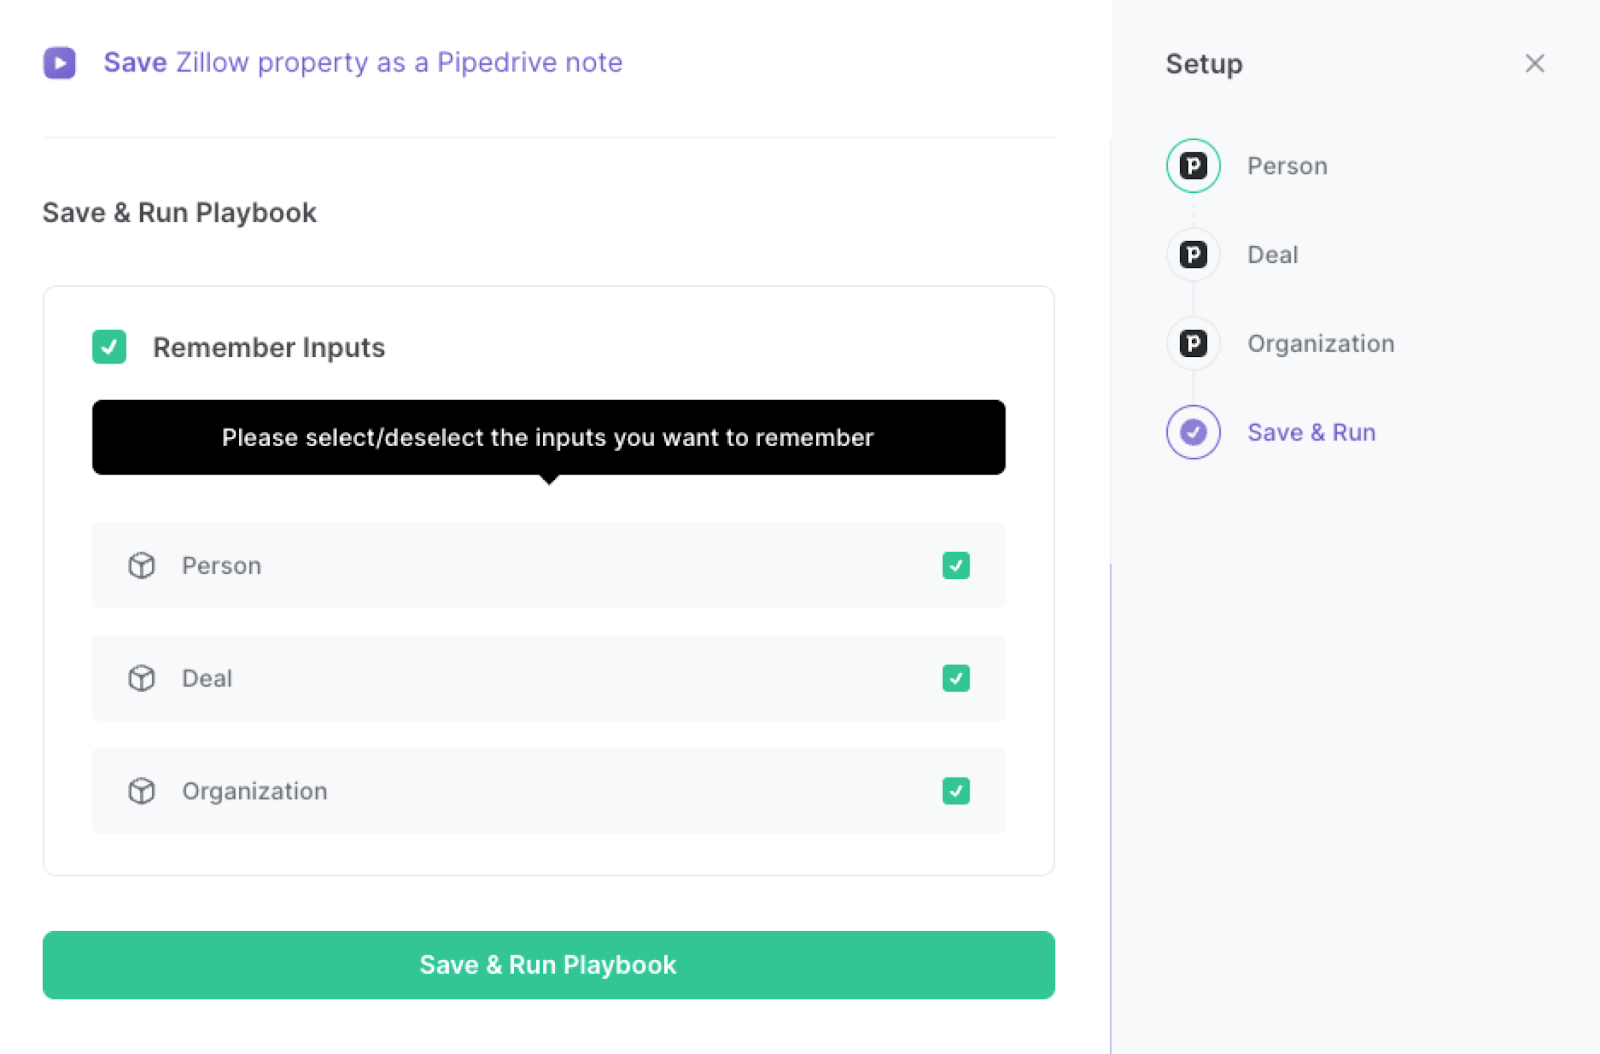
Task: Click the cube icon in the Deal row
Action: 142,679
